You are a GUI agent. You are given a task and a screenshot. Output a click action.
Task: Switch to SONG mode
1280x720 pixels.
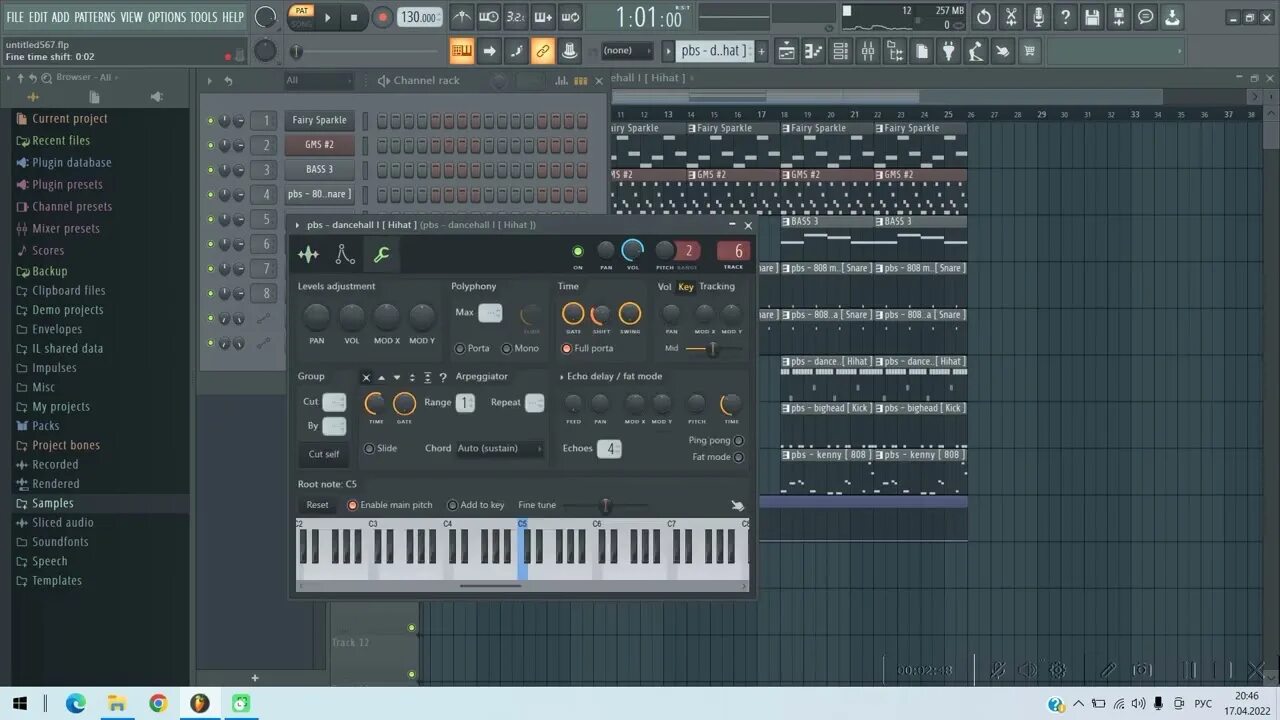[300, 22]
